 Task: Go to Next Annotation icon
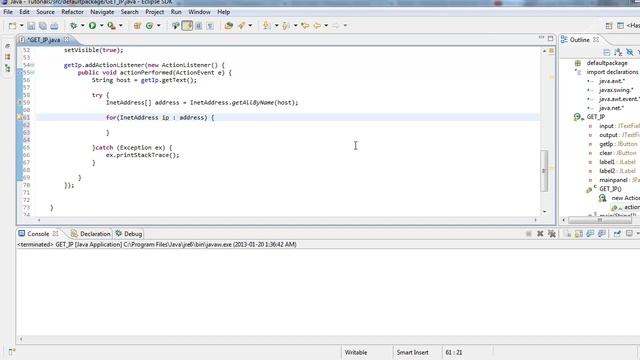267,26
